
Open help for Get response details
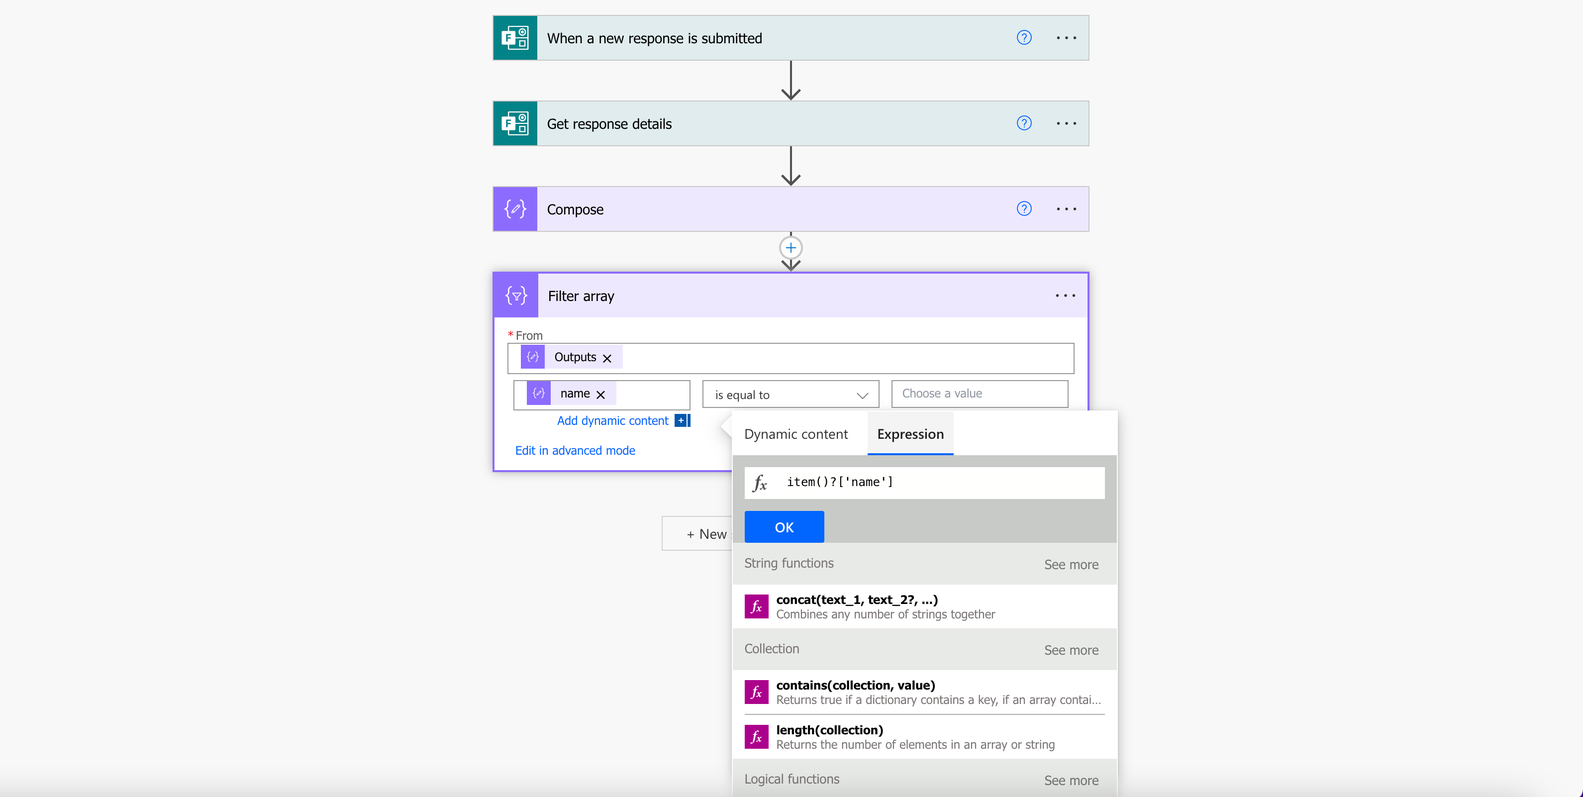pyautogui.click(x=1024, y=123)
